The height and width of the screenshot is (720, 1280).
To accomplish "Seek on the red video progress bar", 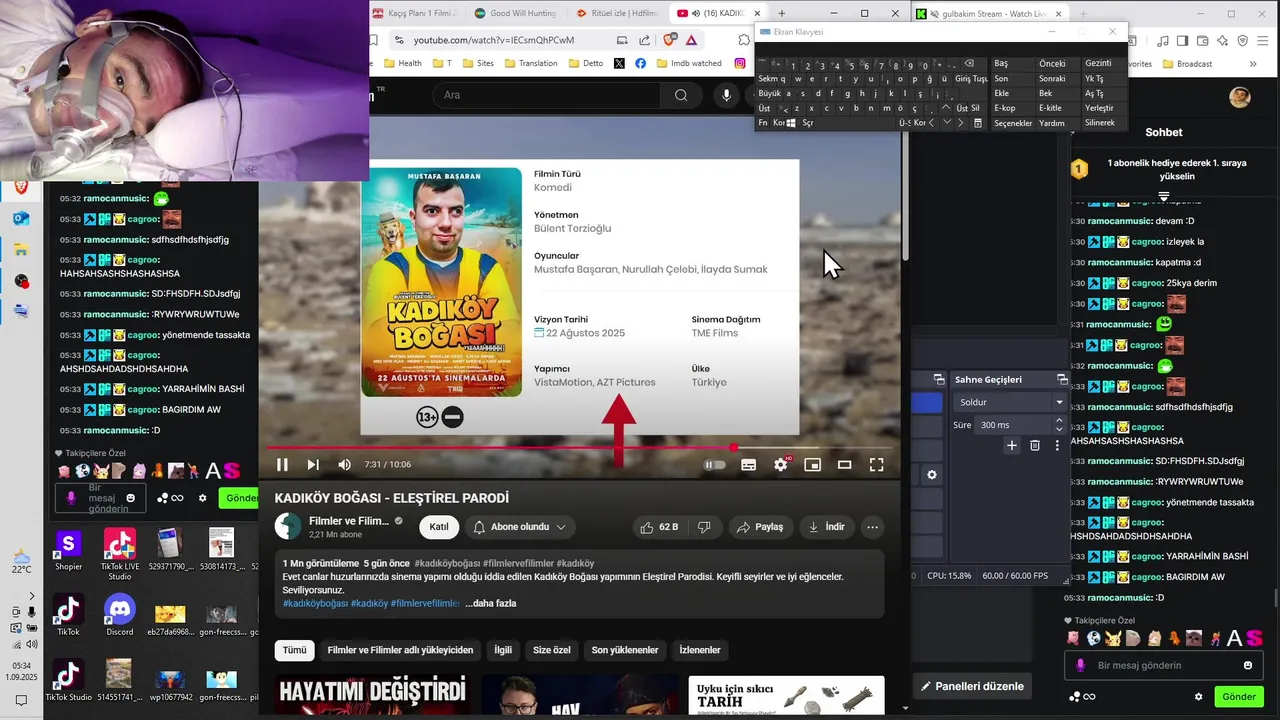I will pyautogui.click(x=578, y=447).
